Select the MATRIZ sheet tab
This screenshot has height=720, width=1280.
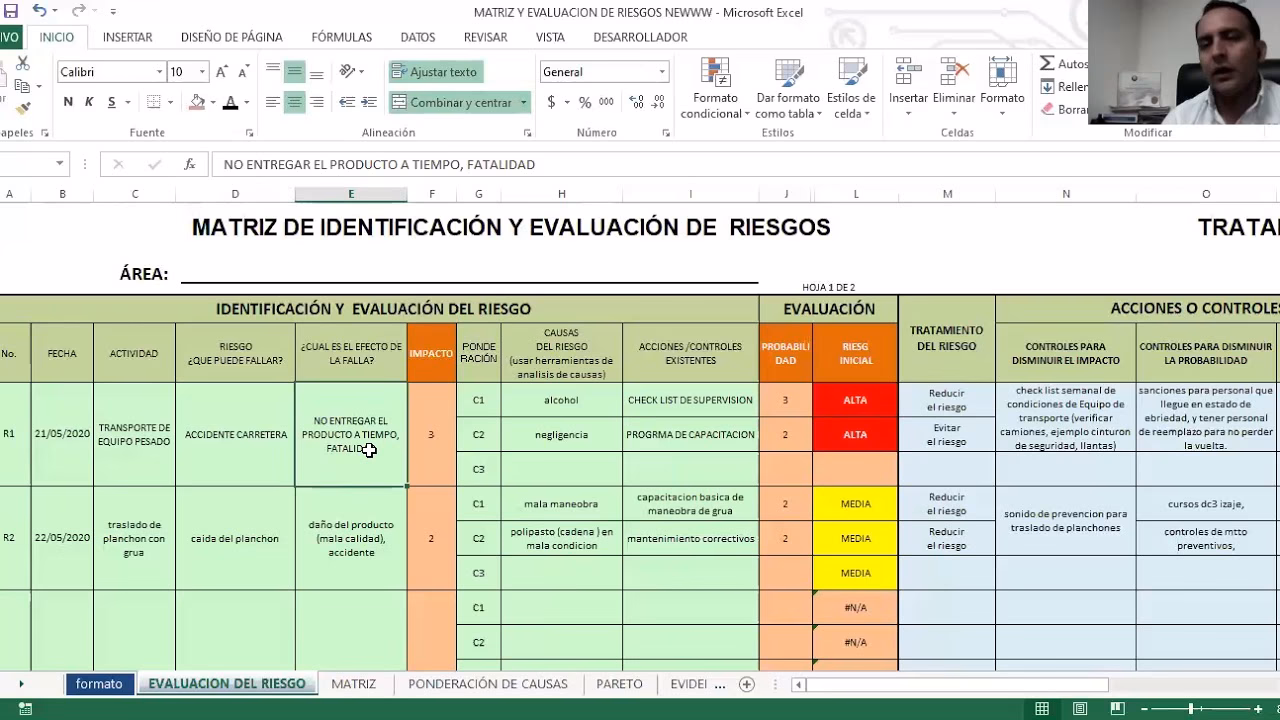tap(352, 684)
